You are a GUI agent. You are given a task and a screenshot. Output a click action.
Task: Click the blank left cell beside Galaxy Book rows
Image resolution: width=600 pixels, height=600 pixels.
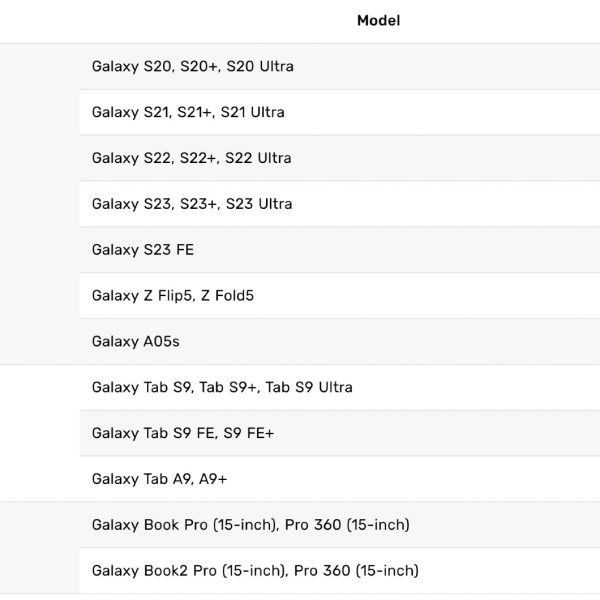tap(40, 548)
